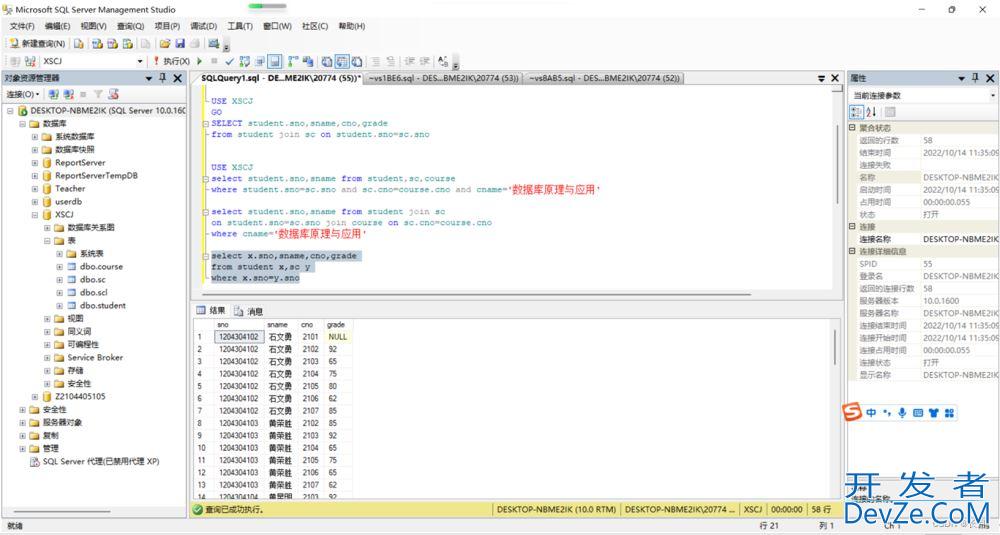The width and height of the screenshot is (1000, 535).
Task: Open the active files list dropdown arrow
Action: coord(821,78)
